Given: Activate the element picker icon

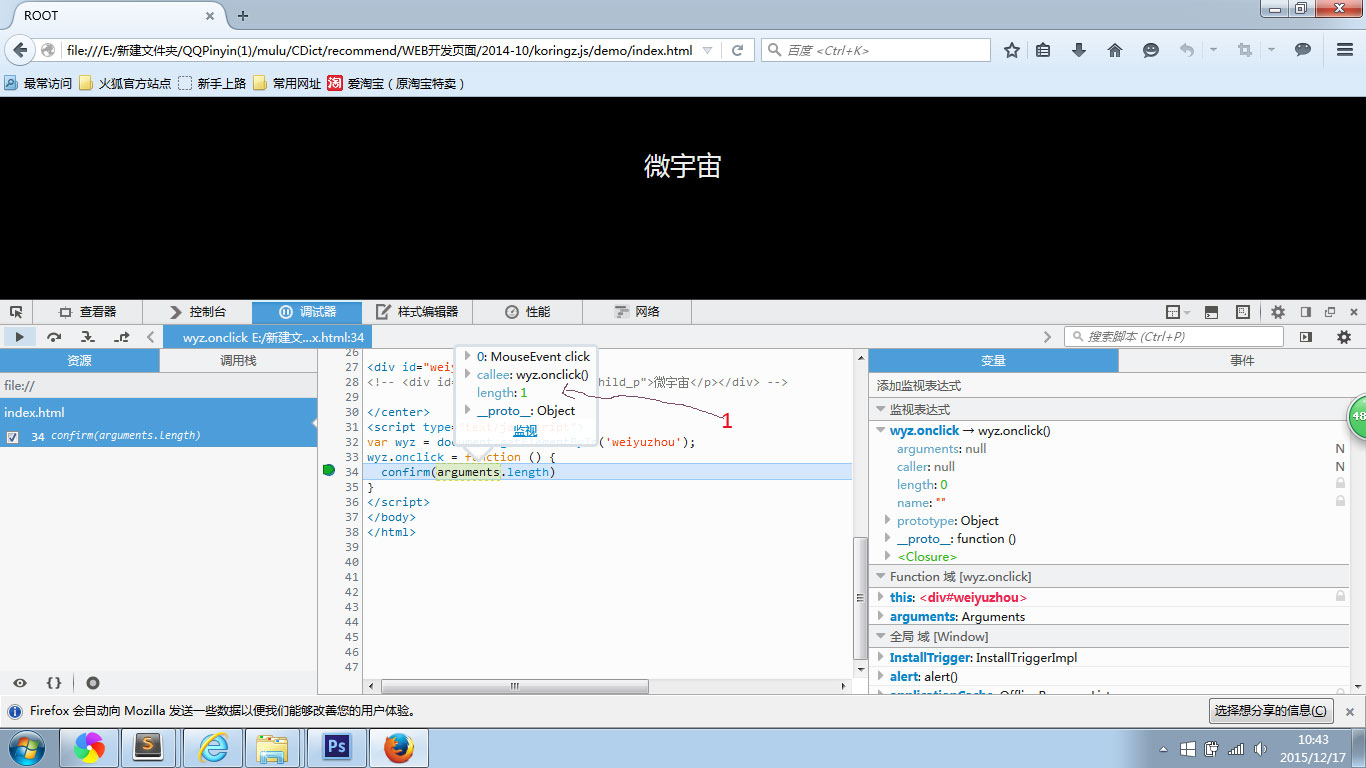Looking at the screenshot, I should click(16, 312).
